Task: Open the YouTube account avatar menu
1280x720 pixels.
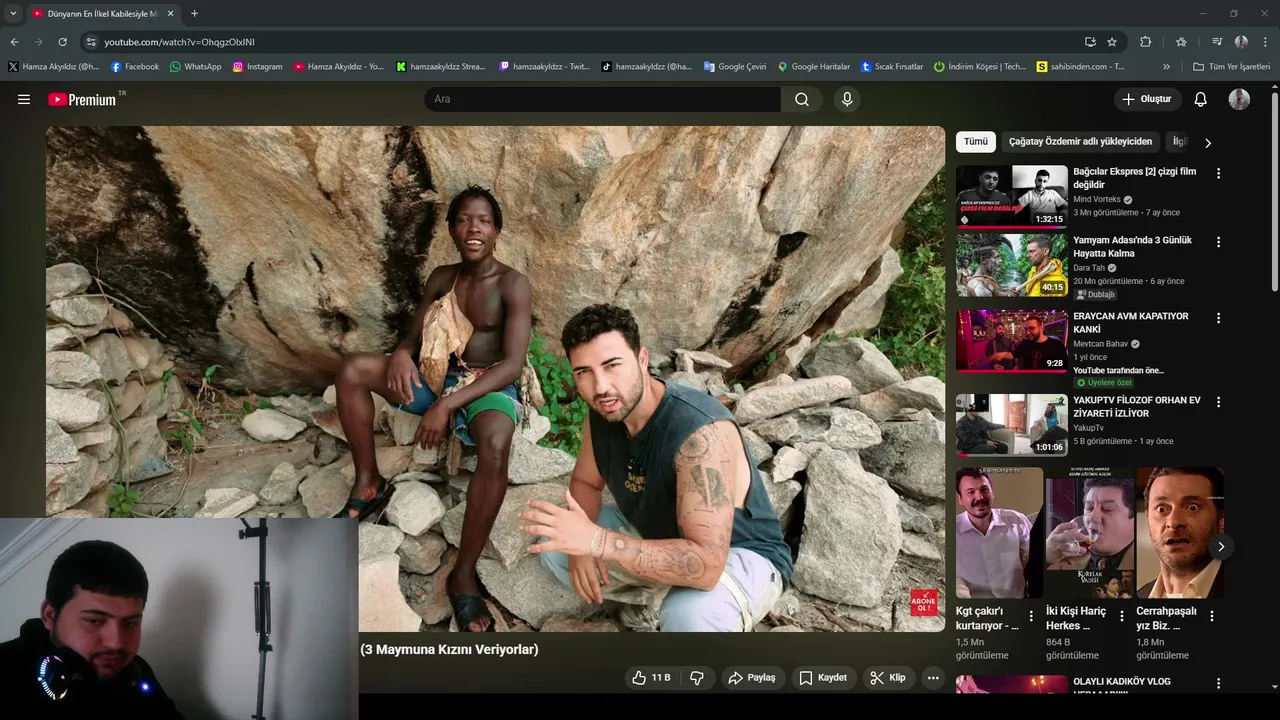Action: pos(1239,99)
